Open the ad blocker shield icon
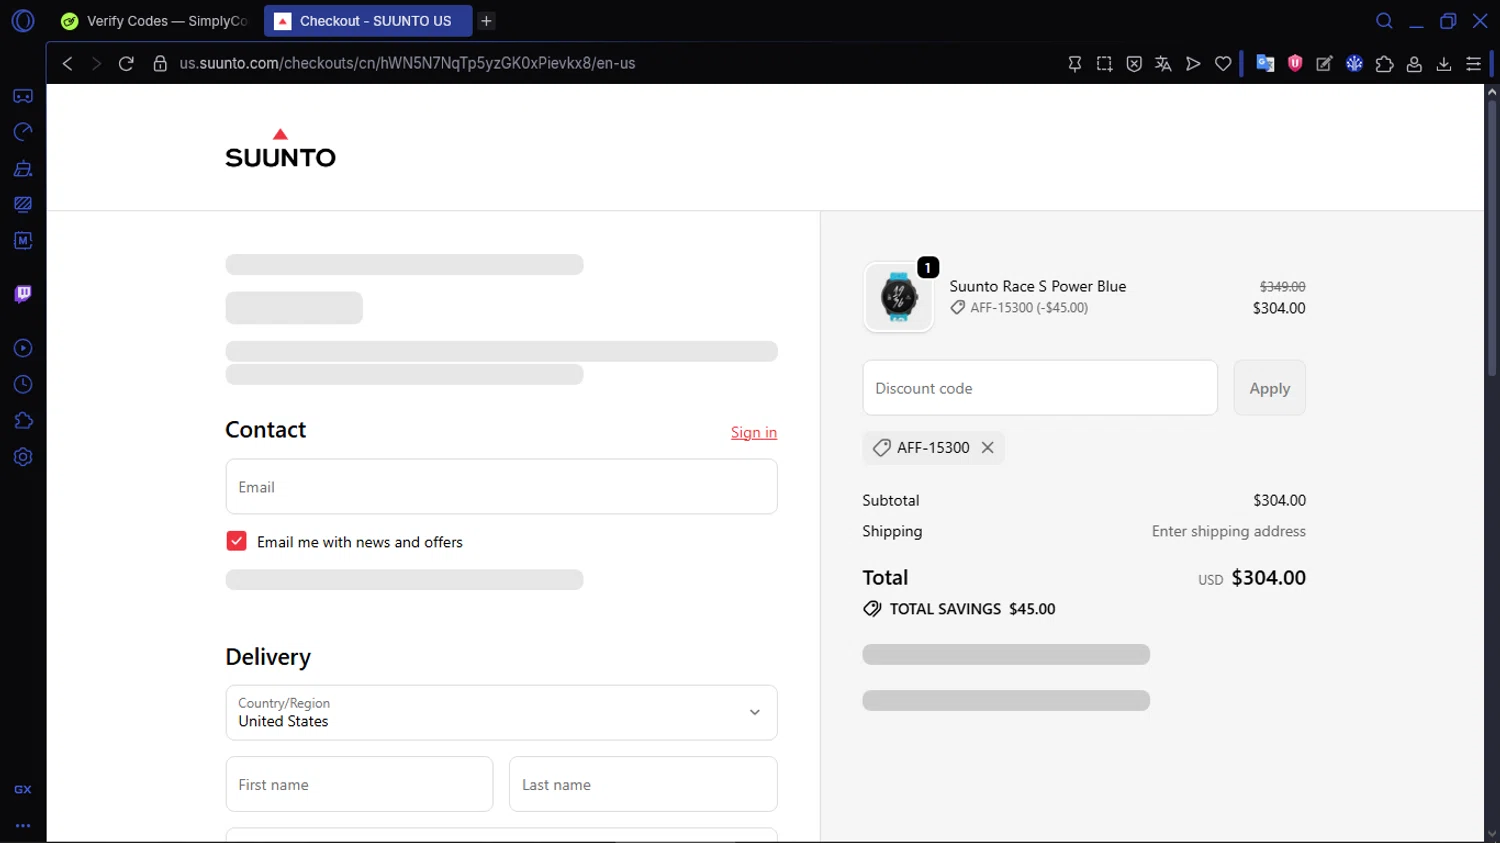 pos(1134,63)
